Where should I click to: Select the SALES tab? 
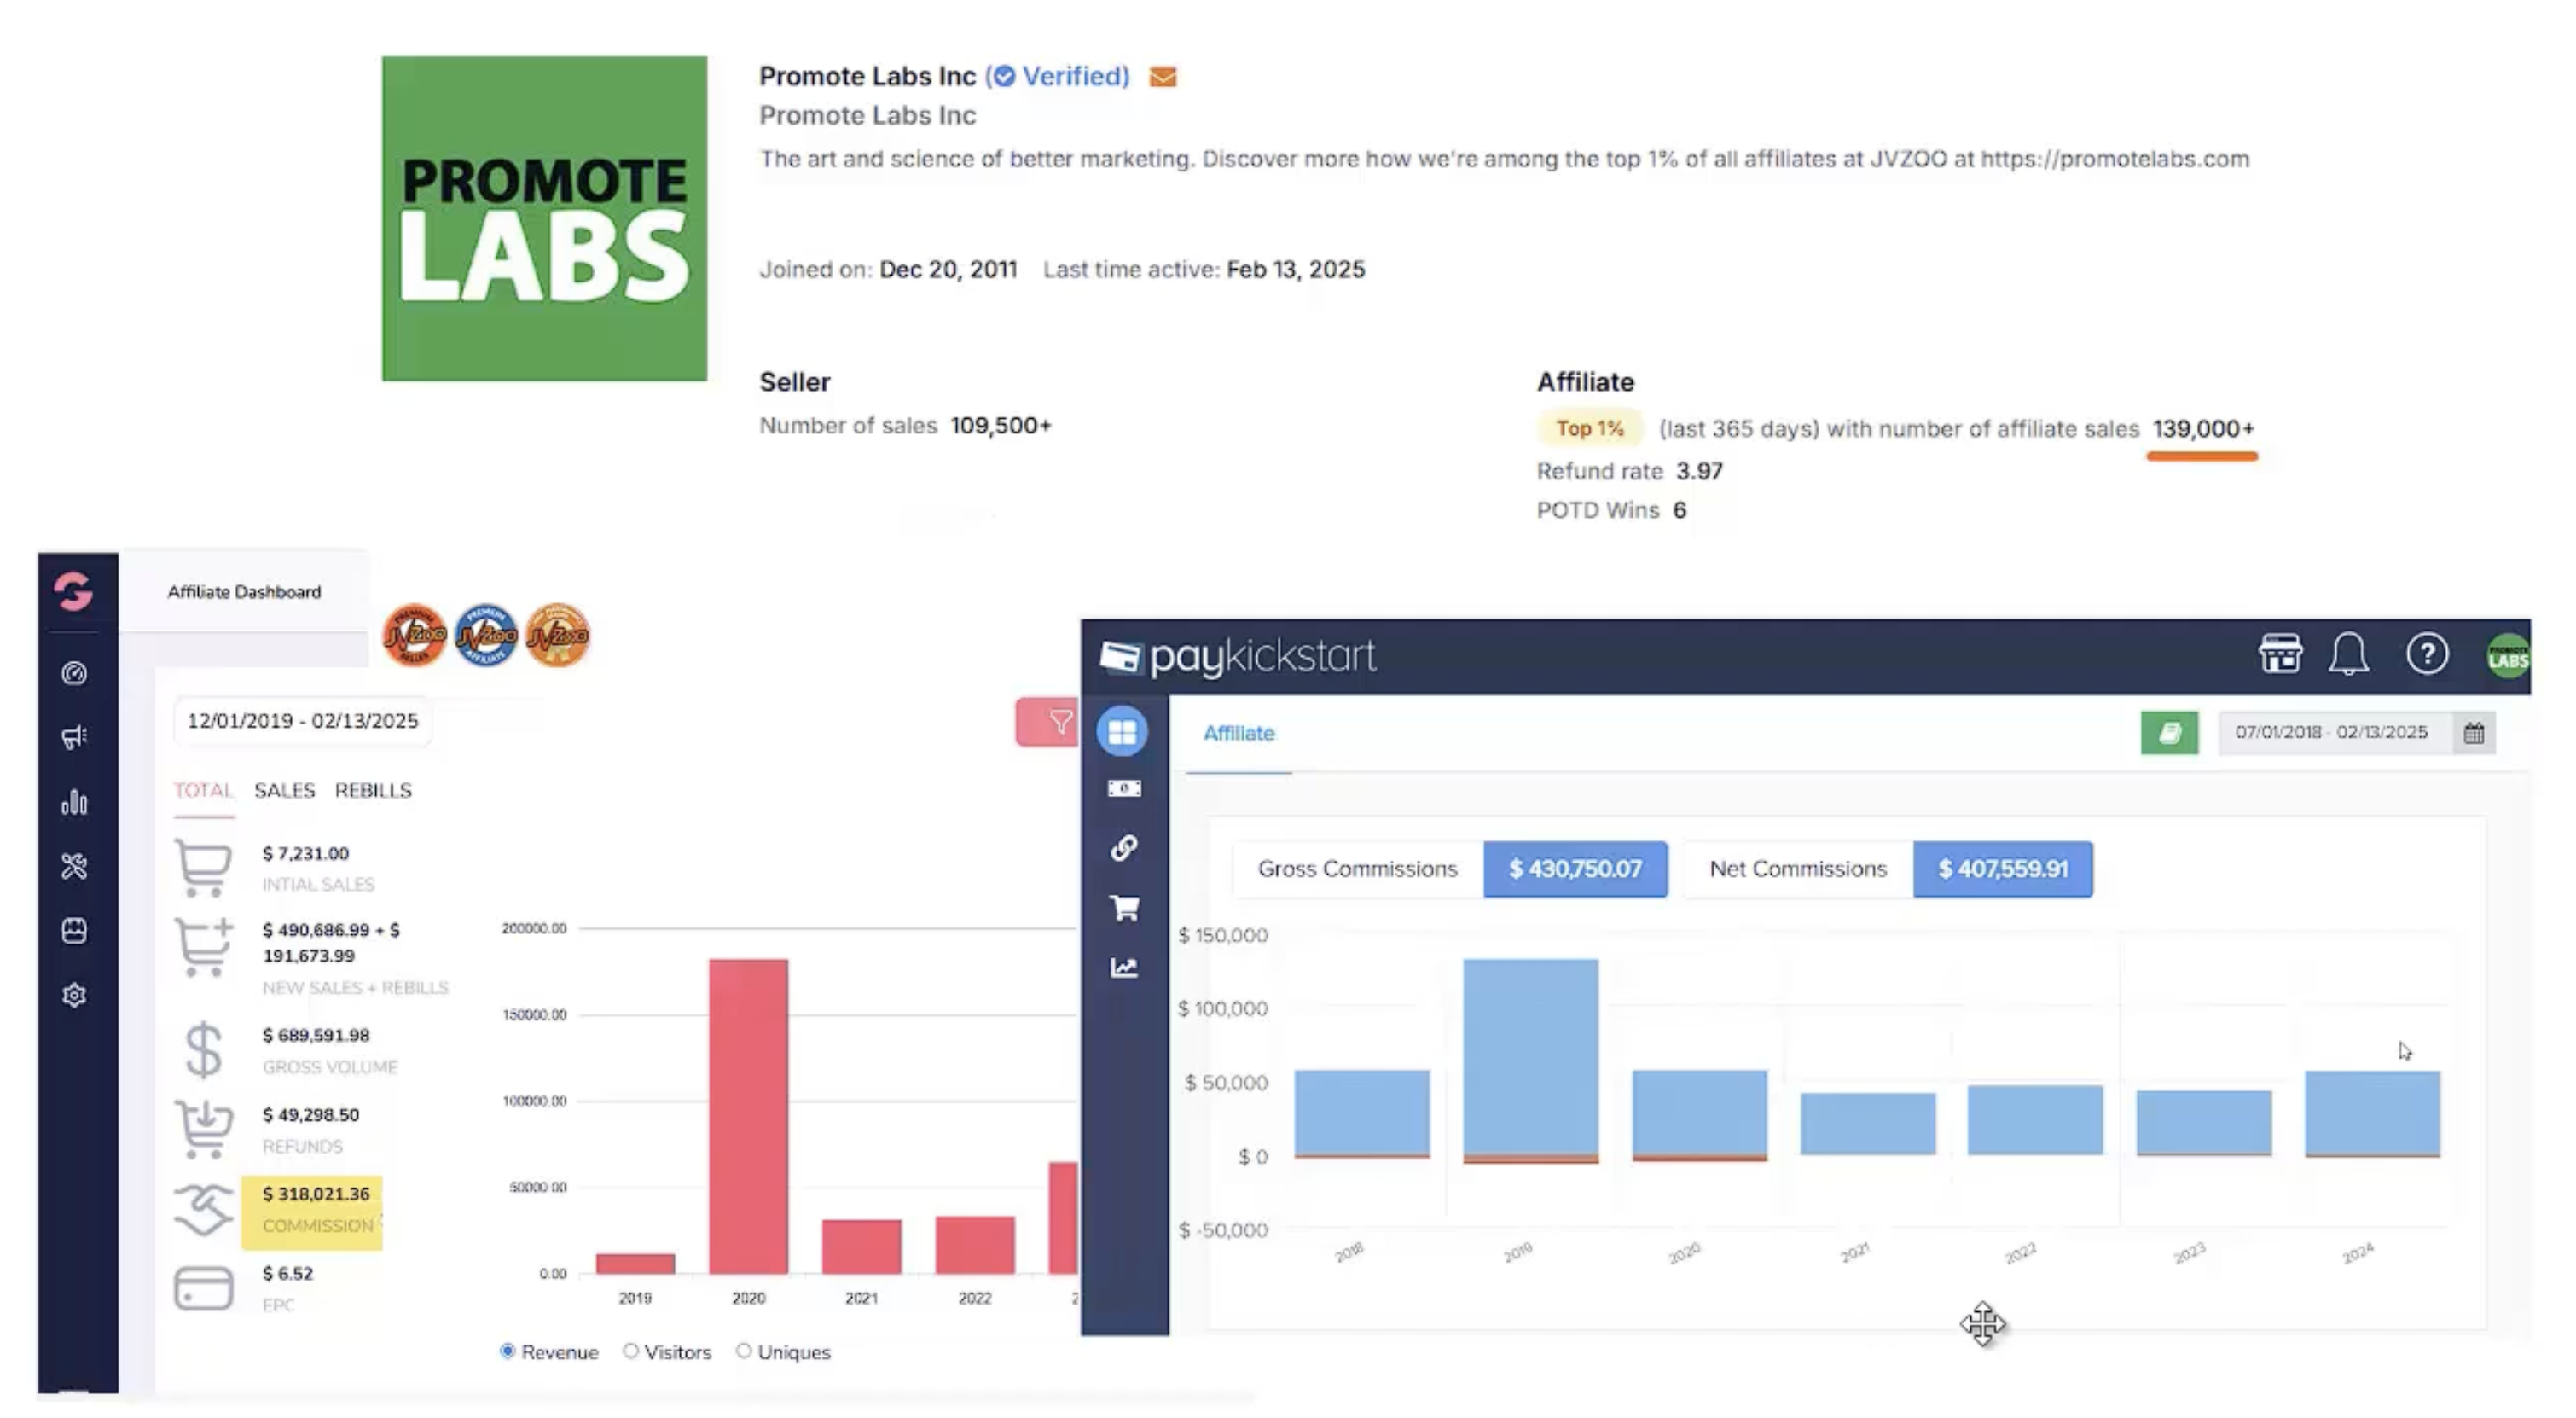284,790
